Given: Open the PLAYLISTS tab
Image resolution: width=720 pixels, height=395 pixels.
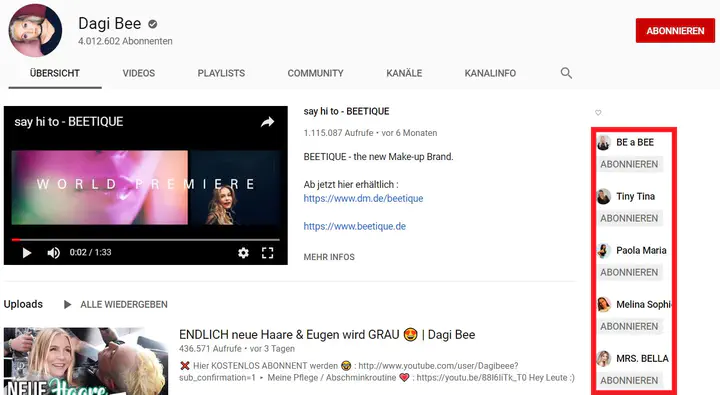Looking at the screenshot, I should click(x=221, y=73).
